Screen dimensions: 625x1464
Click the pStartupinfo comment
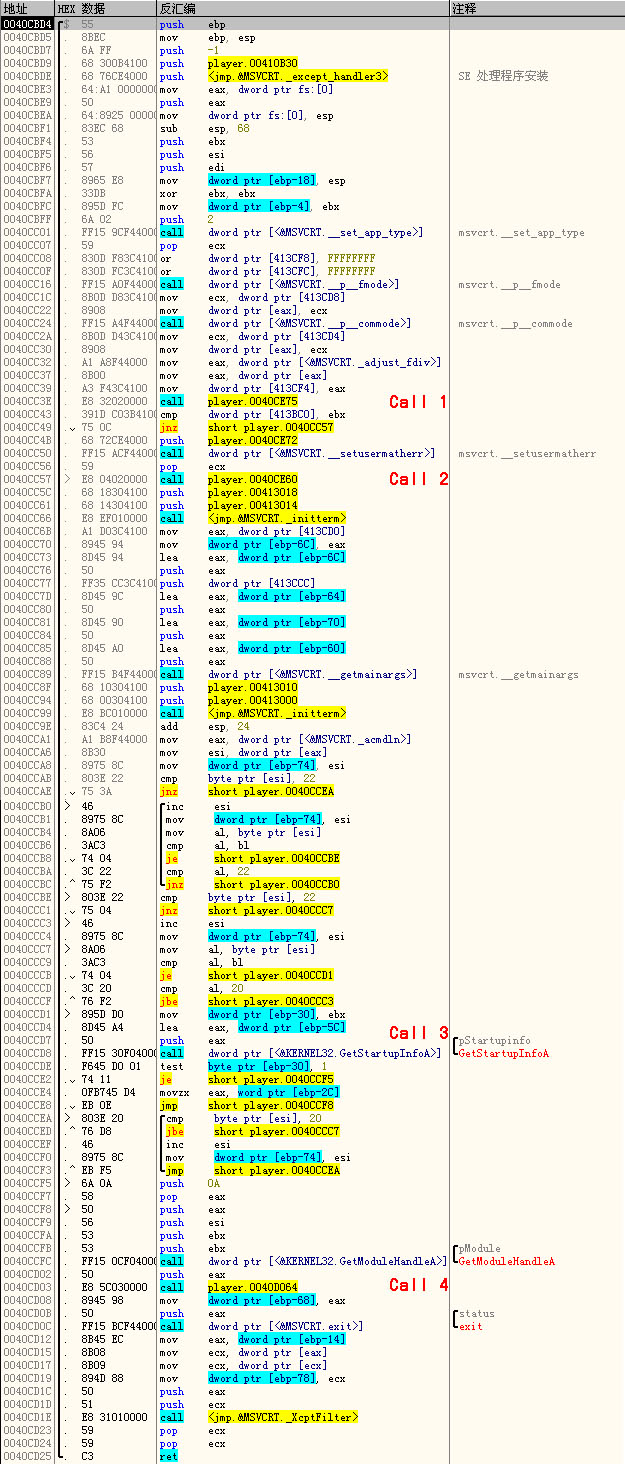click(493, 1040)
